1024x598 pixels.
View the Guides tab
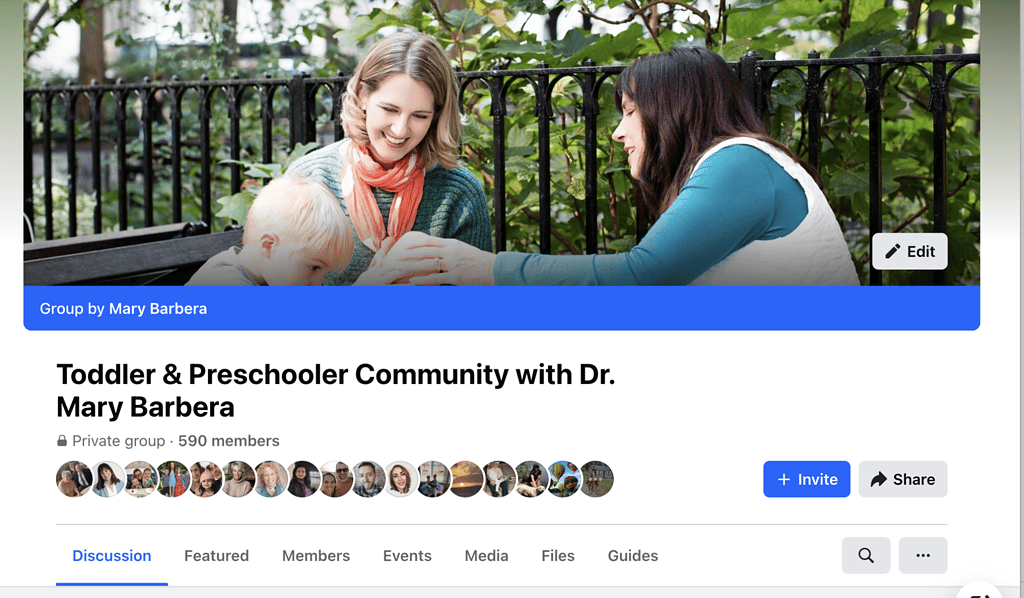(x=633, y=556)
